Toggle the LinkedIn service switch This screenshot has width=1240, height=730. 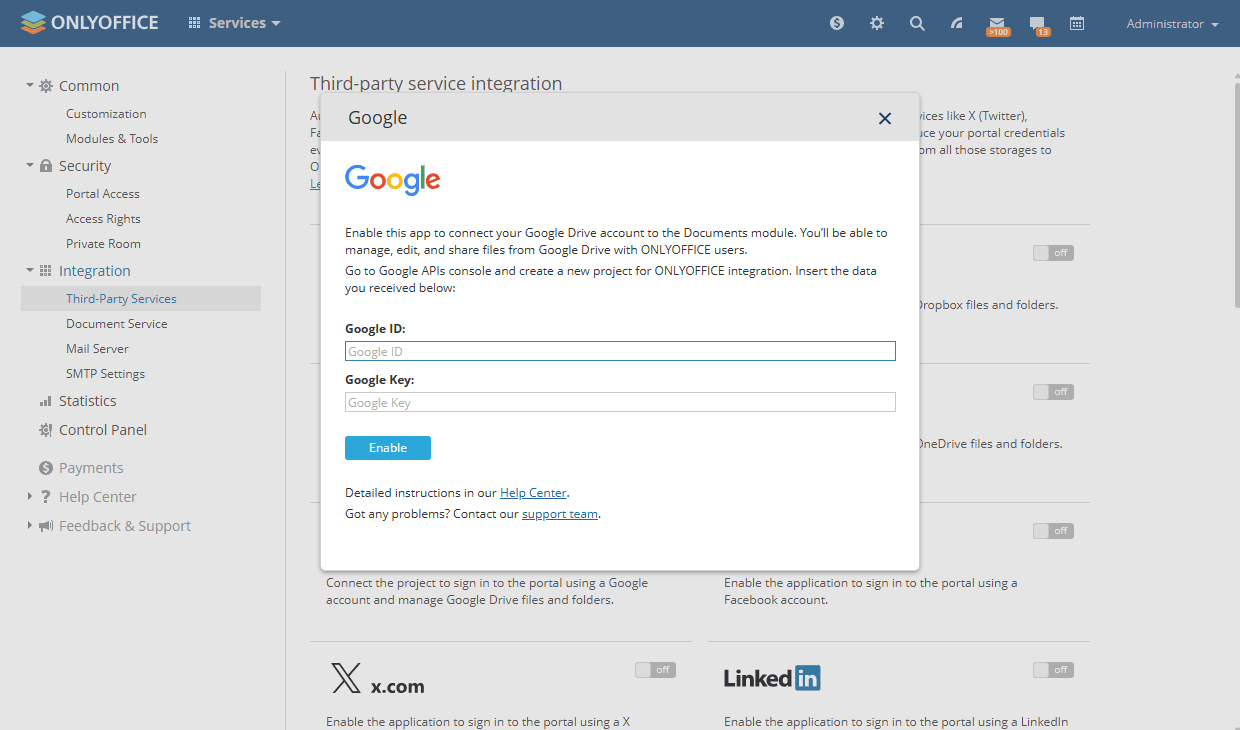coord(1053,670)
